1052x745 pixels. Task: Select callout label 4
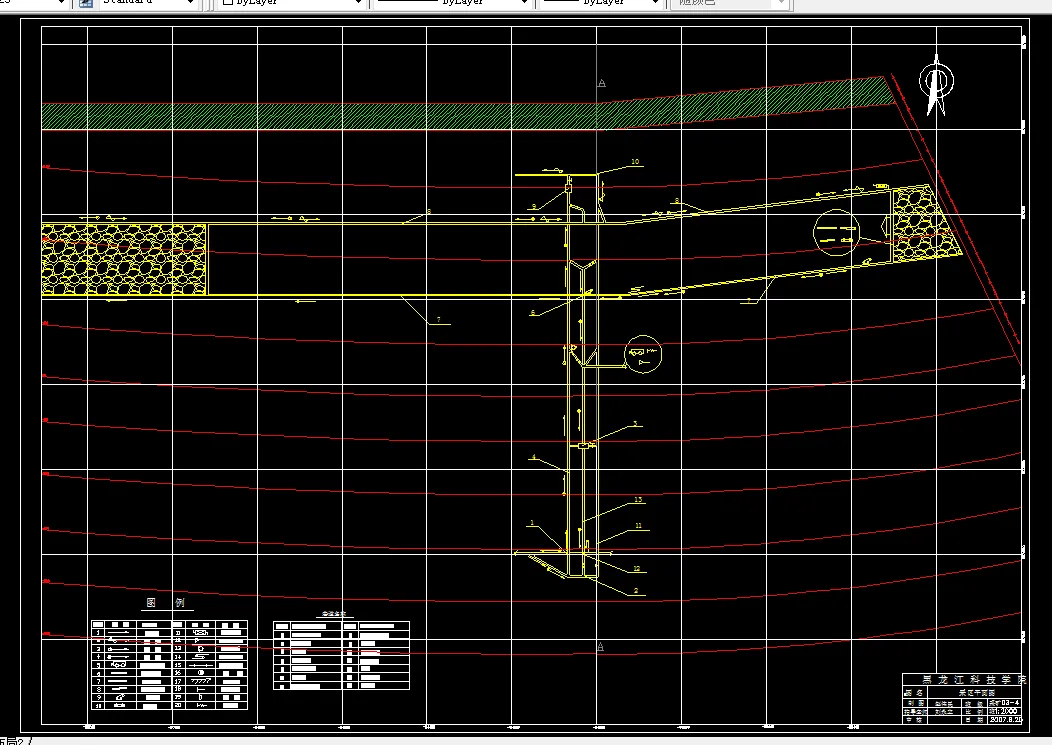[534, 457]
